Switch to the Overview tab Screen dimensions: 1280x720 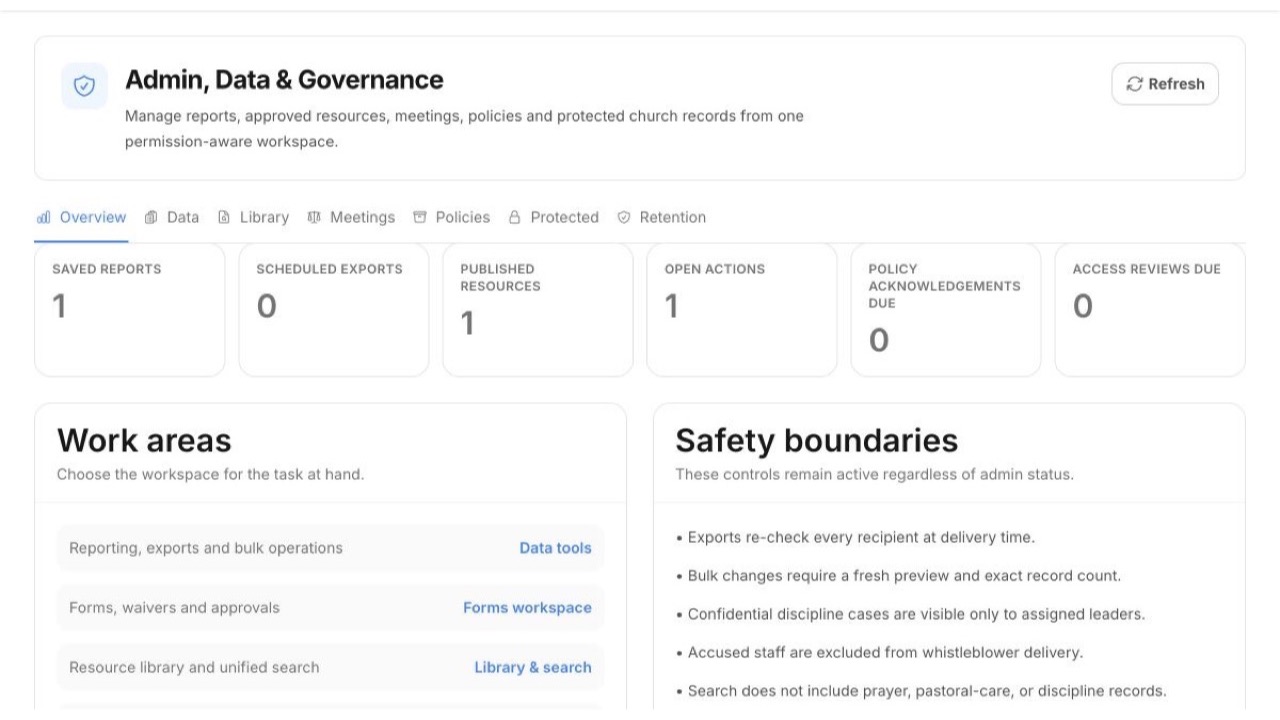[x=82, y=217]
